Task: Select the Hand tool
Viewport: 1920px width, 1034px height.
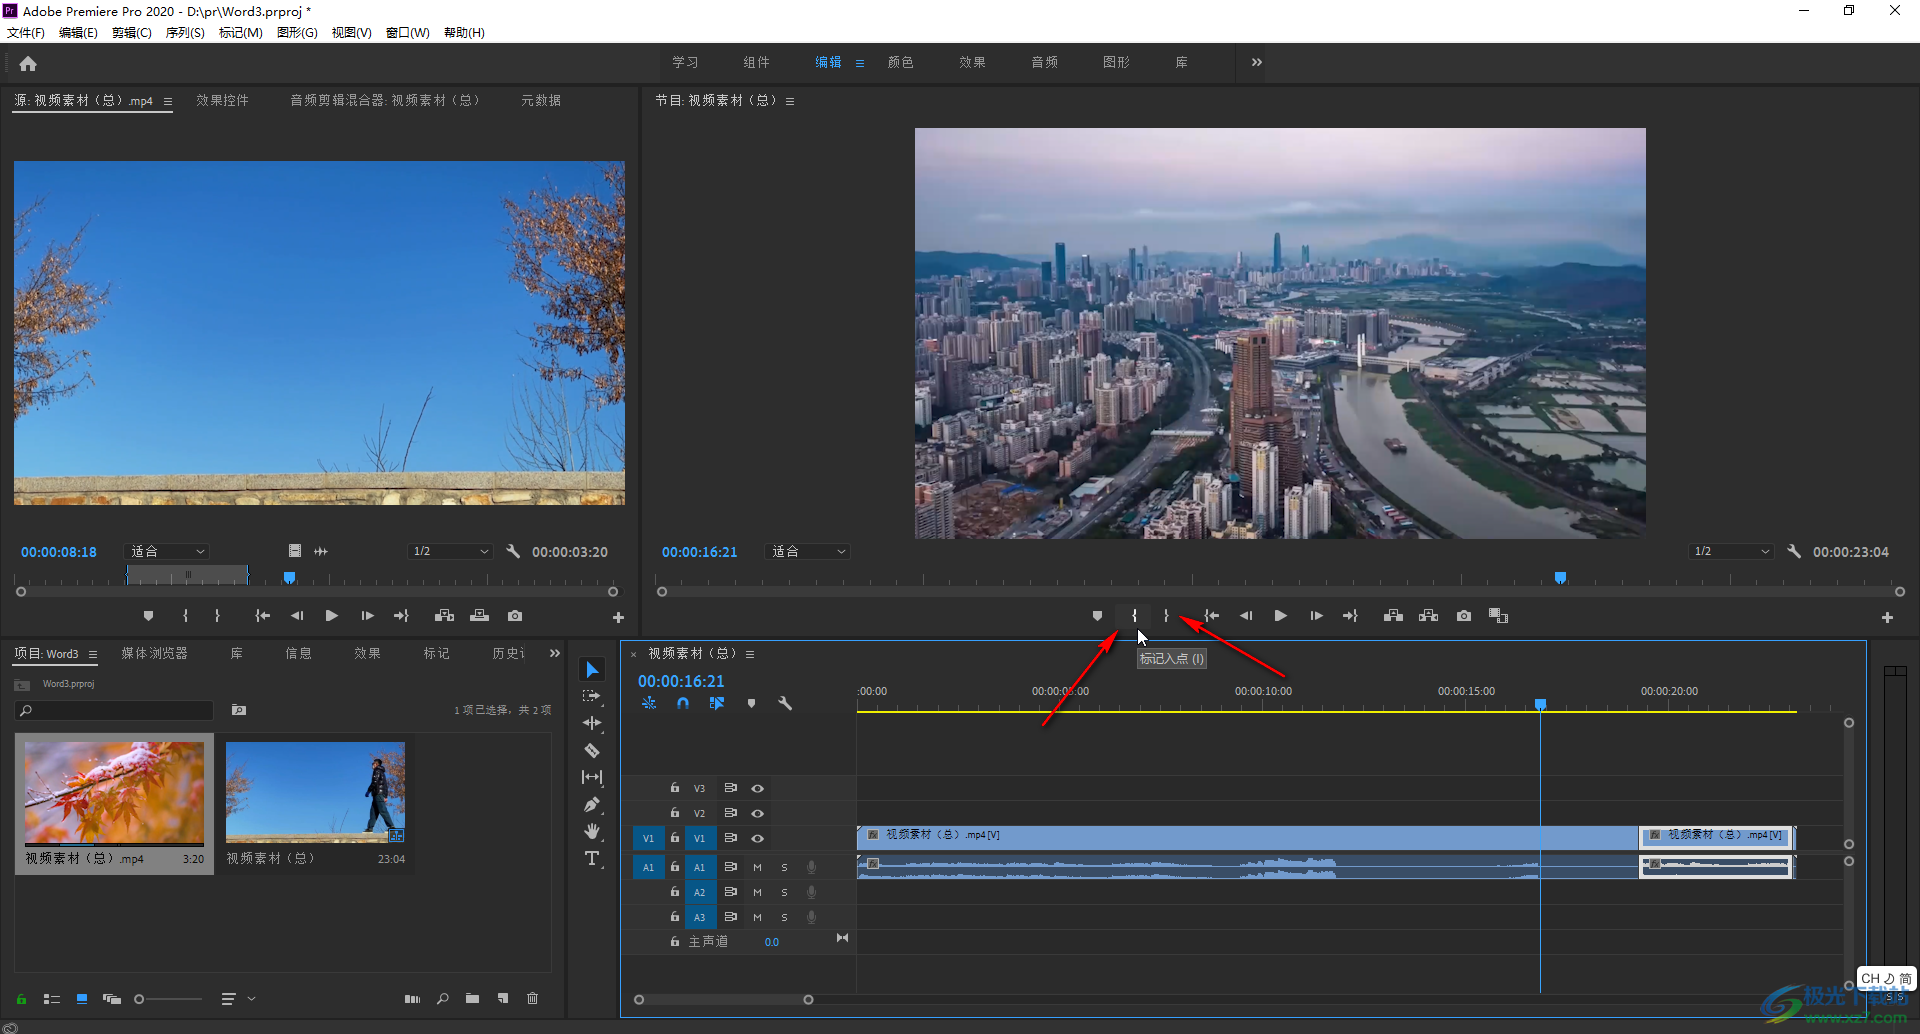Action: click(592, 831)
